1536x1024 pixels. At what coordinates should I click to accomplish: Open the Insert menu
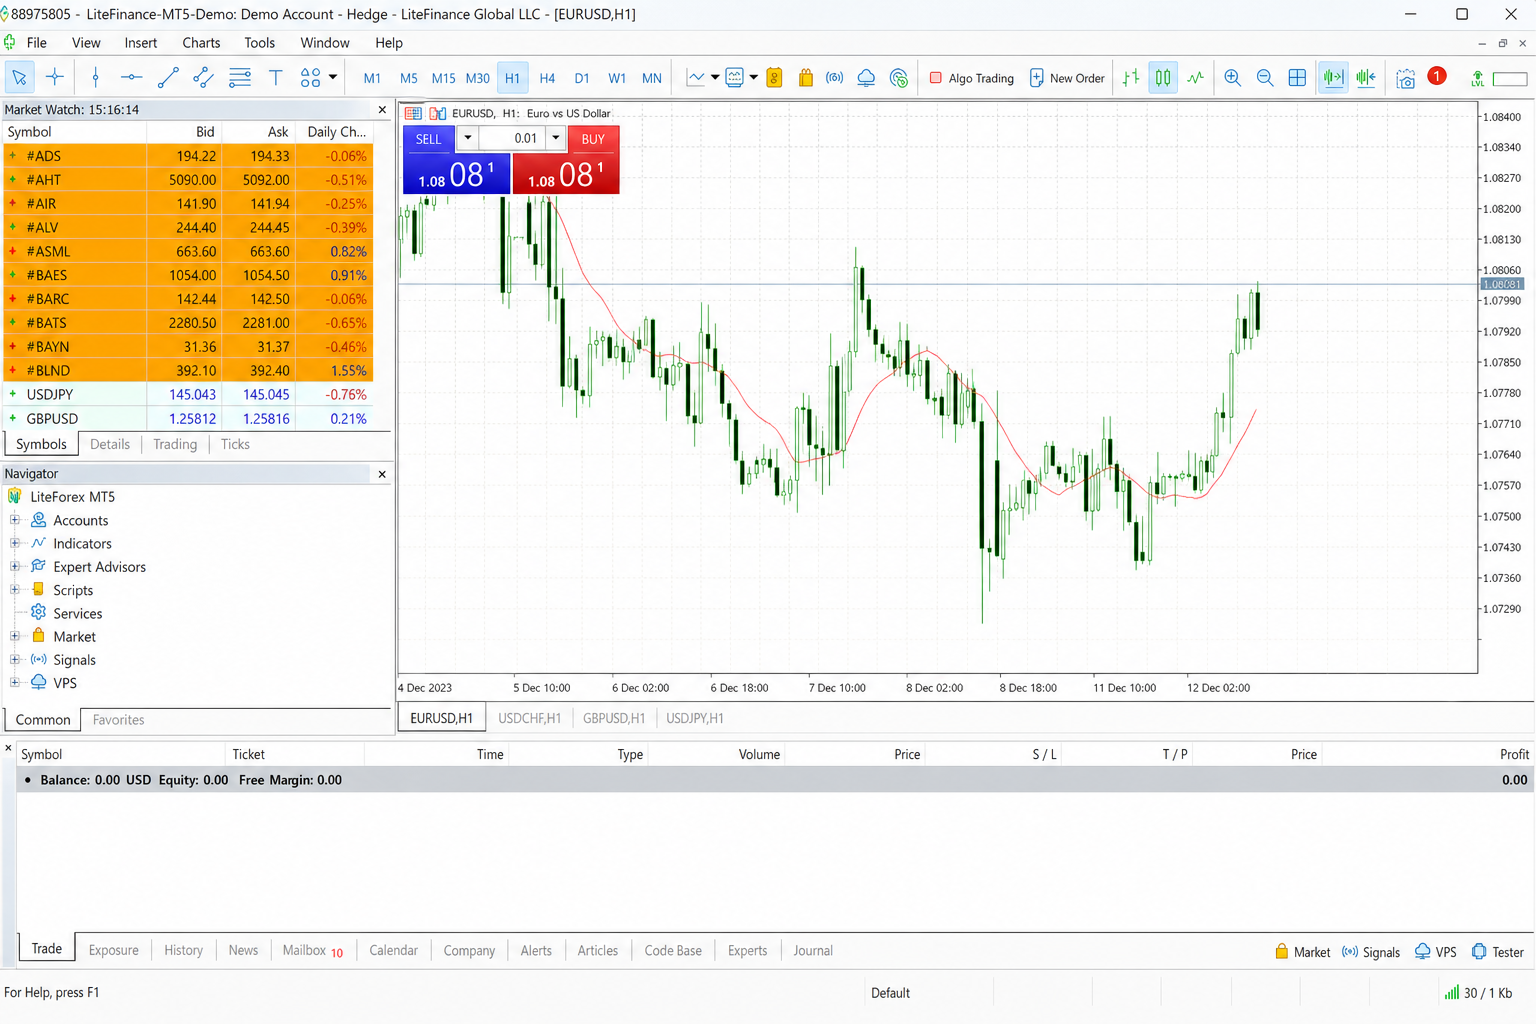(x=141, y=43)
